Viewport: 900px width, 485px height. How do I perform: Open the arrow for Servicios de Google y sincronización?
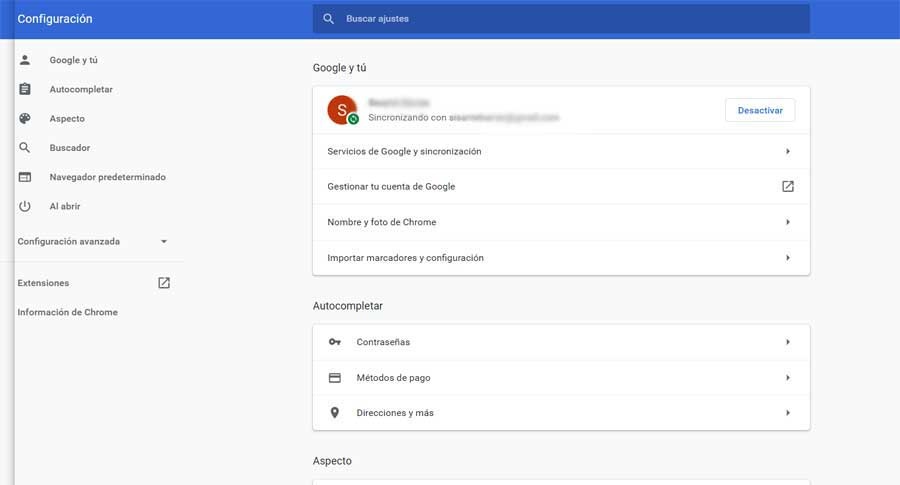point(788,151)
